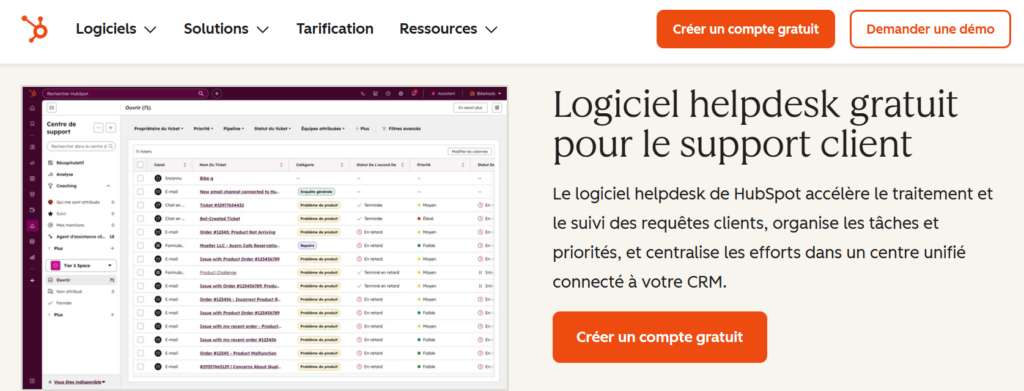The height and width of the screenshot is (391, 1024).
Task: Click En savoir plus button
Action: click(x=470, y=108)
